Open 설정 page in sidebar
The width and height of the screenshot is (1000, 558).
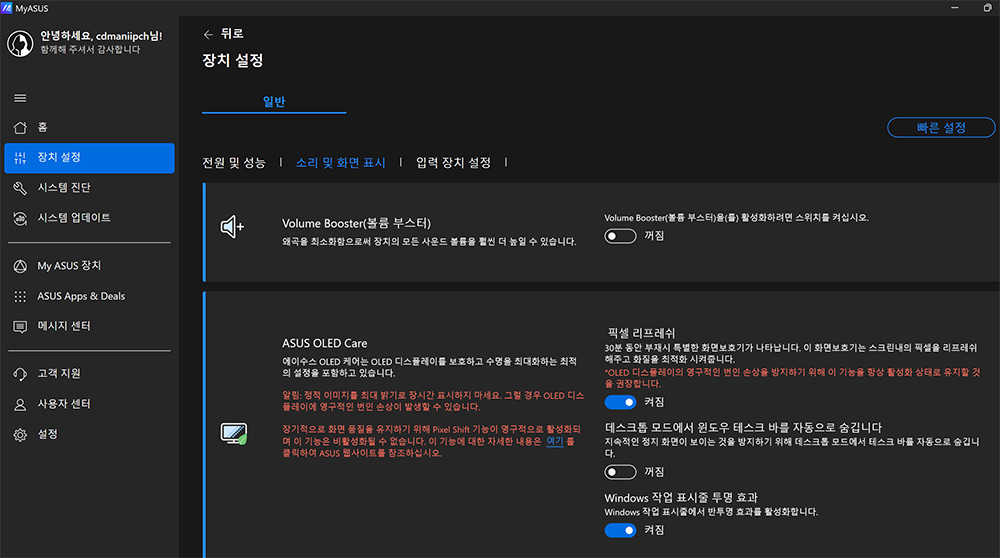click(x=89, y=434)
